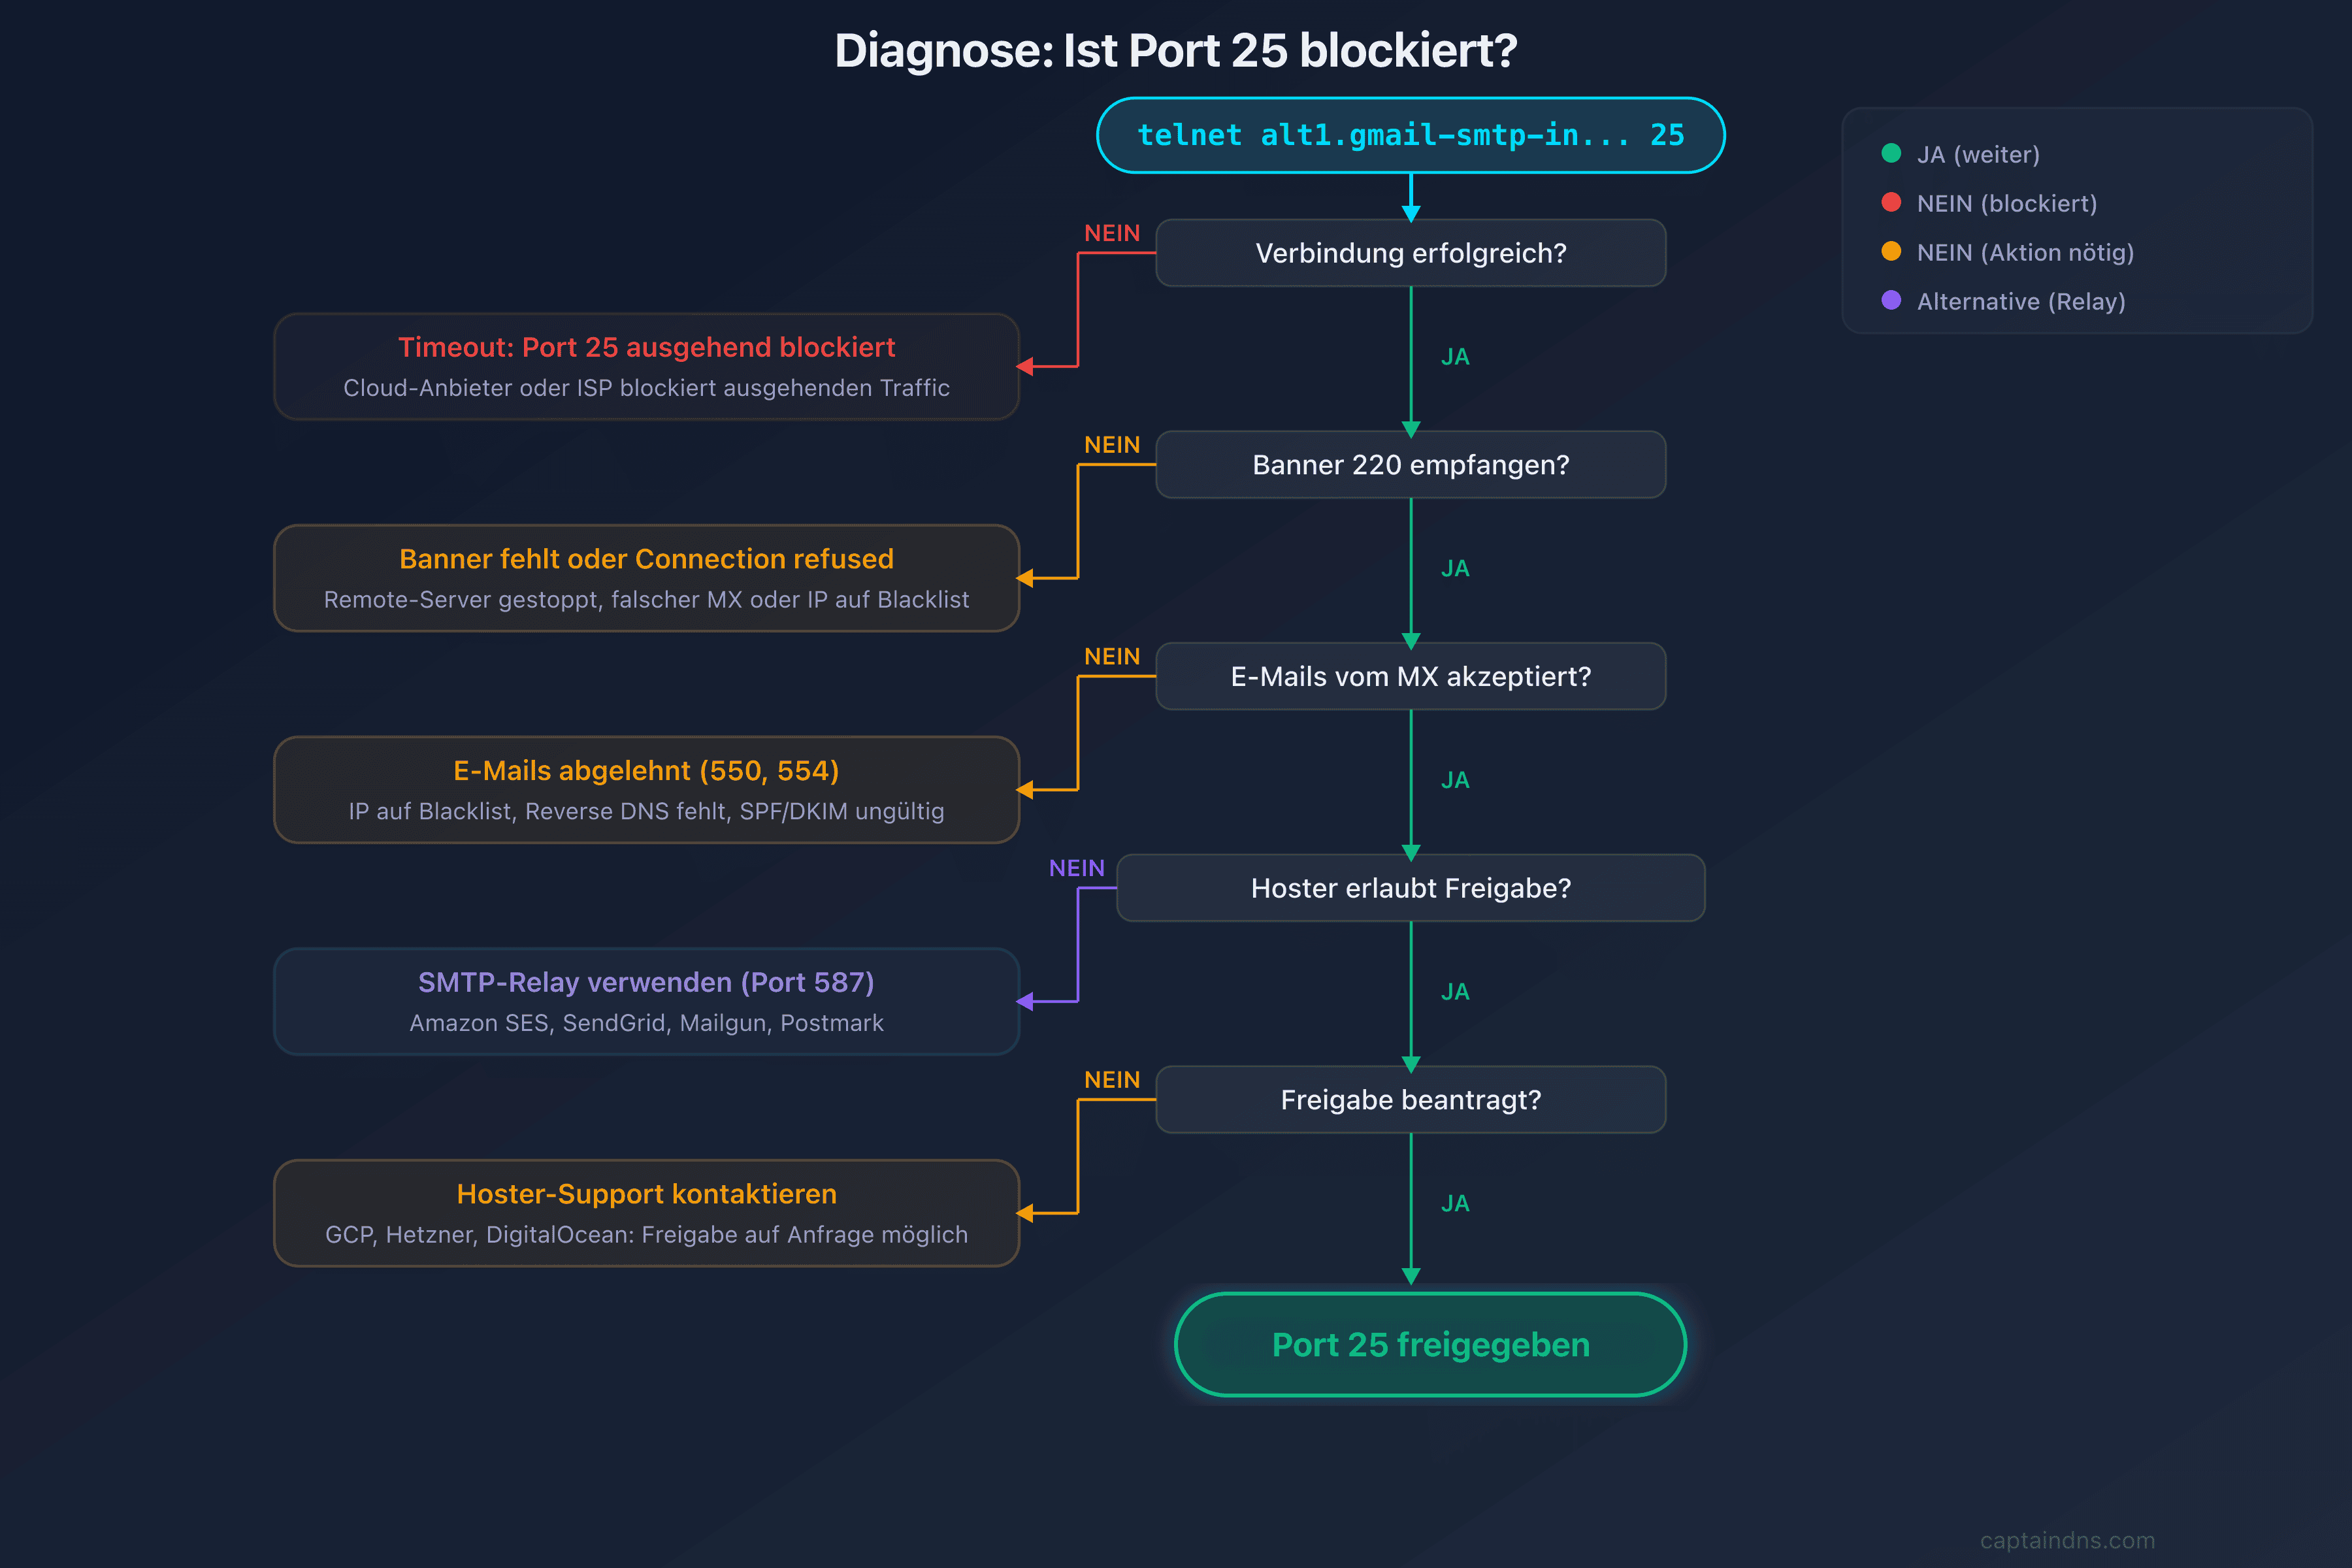Click the red arrowhead at the Timeout box
This screenshot has height=1568, width=2352.
click(x=1025, y=367)
